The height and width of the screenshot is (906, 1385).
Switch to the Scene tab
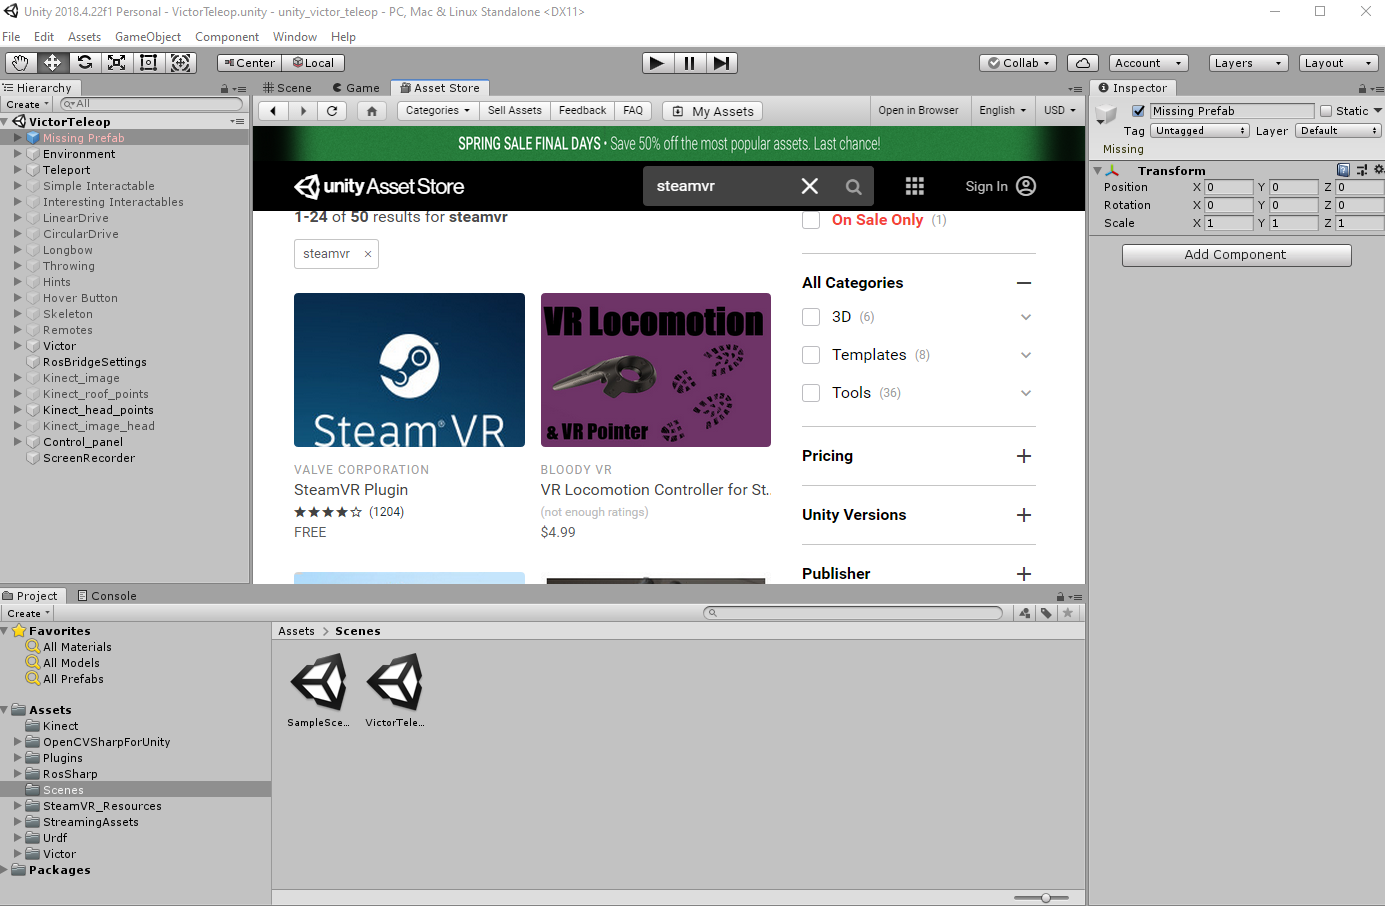point(288,88)
